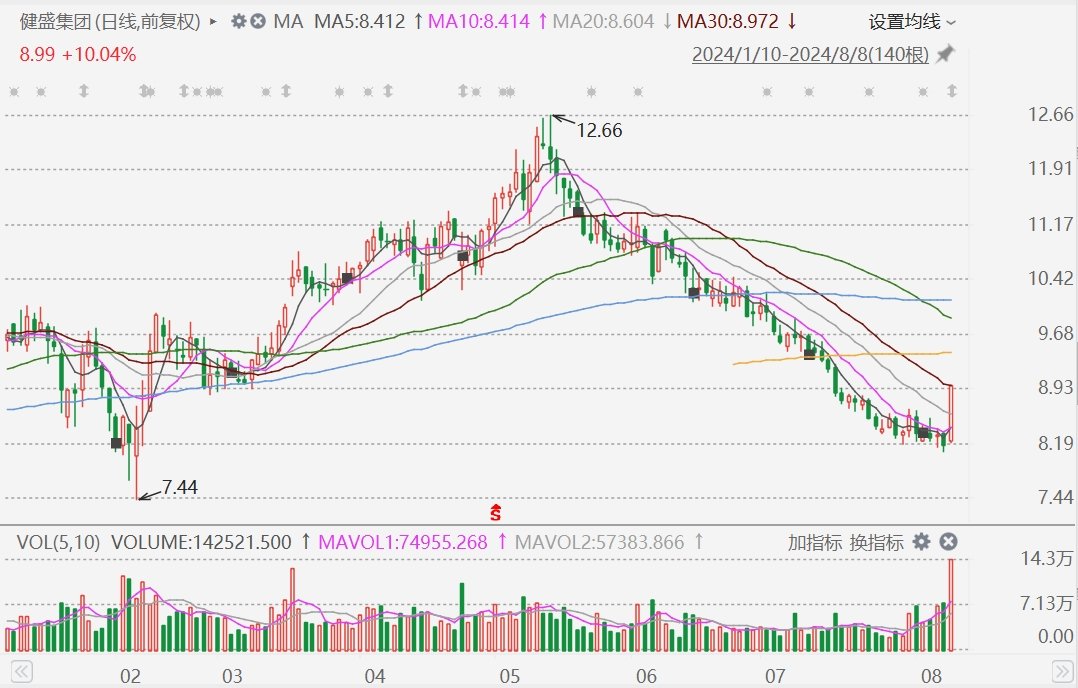Click the 健盛集团(日线,前复权) chart title

[x=110, y=22]
